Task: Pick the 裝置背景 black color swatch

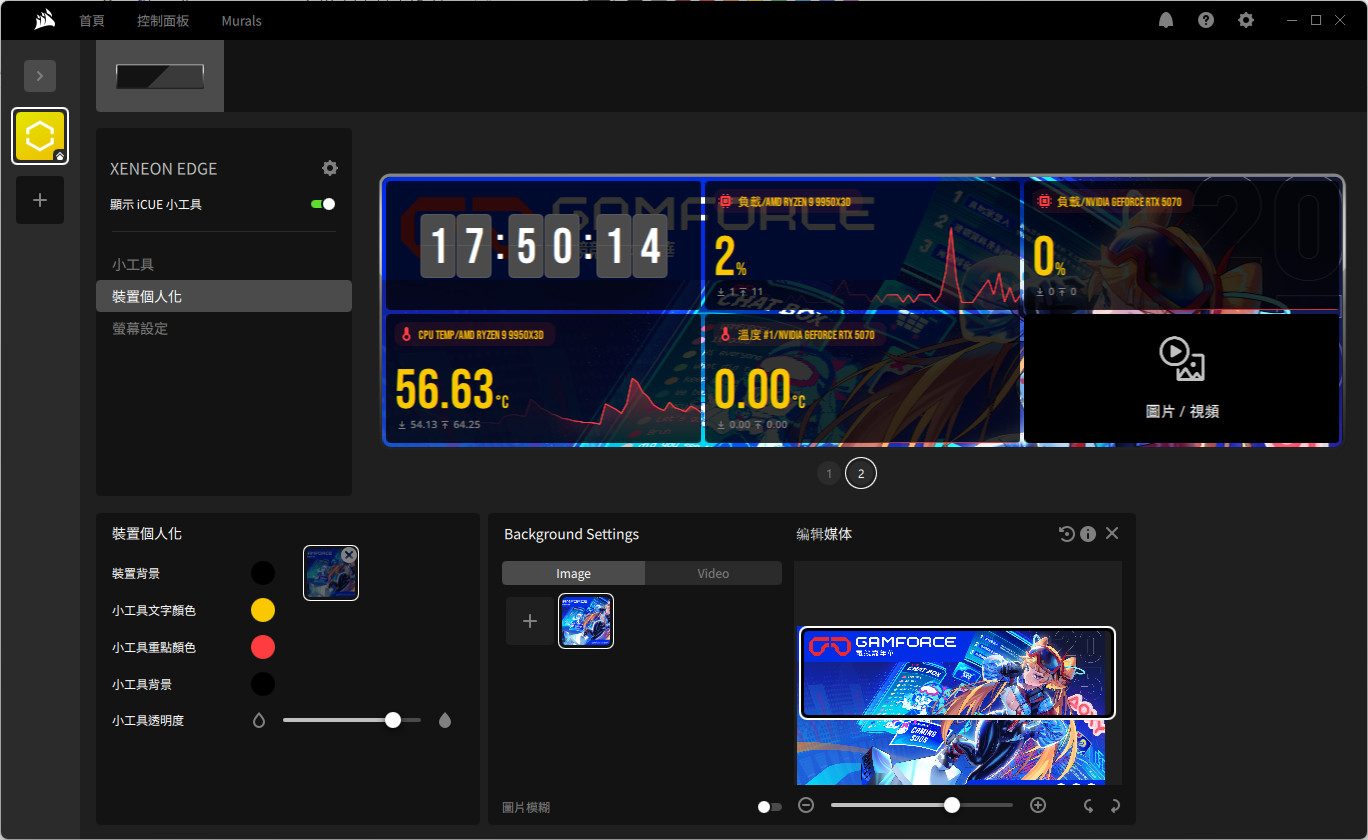Action: (263, 573)
